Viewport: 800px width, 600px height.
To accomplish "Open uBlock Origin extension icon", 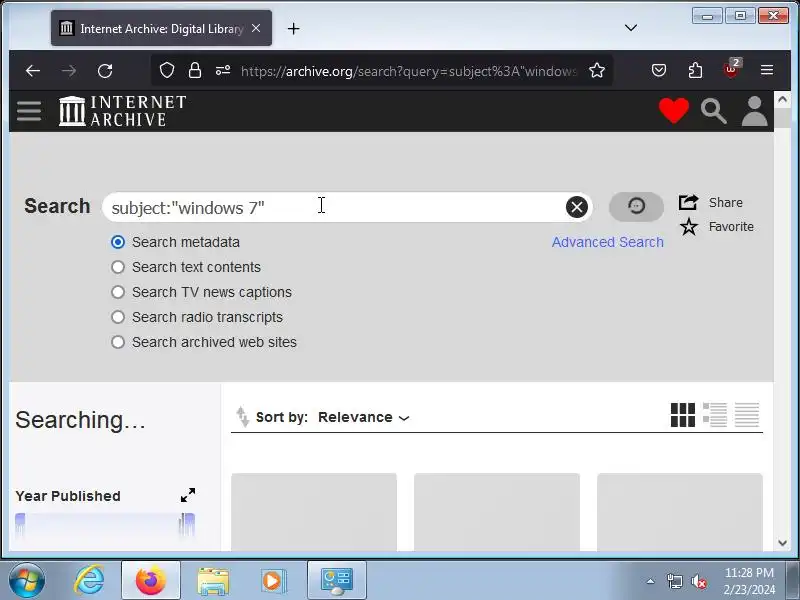I will [731, 69].
